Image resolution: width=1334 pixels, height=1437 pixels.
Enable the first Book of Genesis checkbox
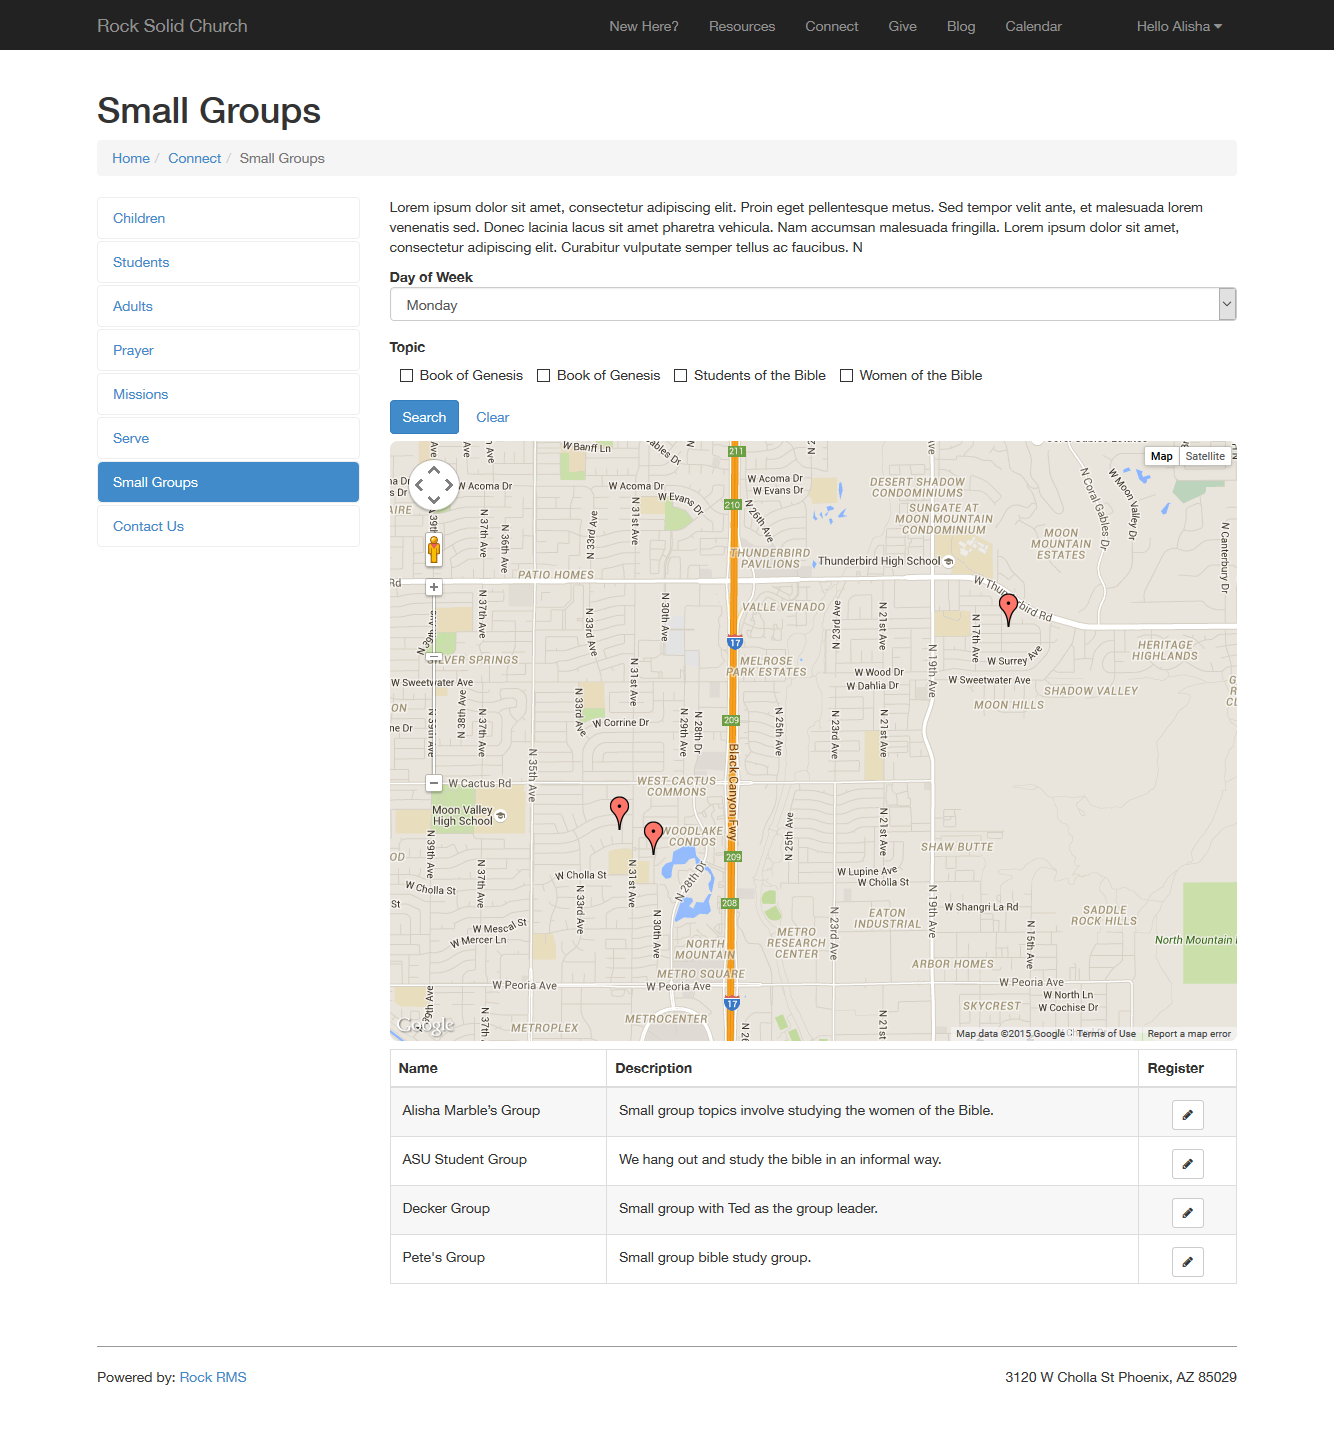[x=406, y=375]
